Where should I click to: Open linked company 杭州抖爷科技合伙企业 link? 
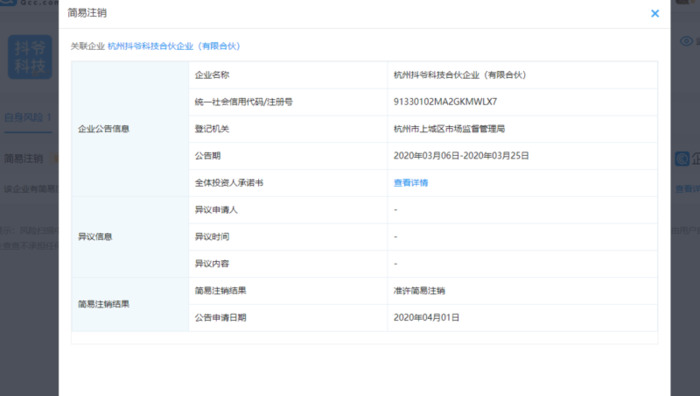(174, 46)
